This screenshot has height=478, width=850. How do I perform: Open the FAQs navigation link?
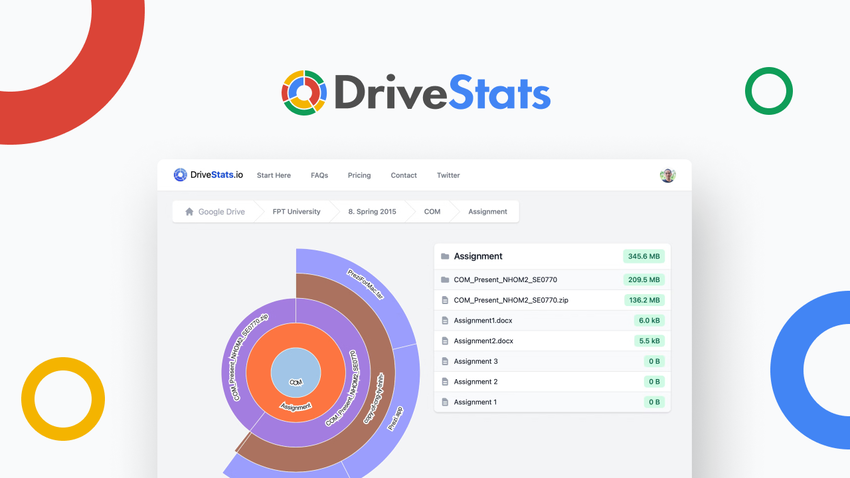tap(319, 176)
